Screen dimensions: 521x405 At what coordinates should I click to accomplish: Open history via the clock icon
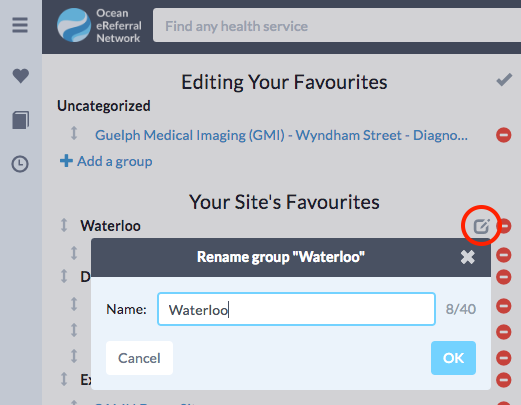(x=20, y=164)
